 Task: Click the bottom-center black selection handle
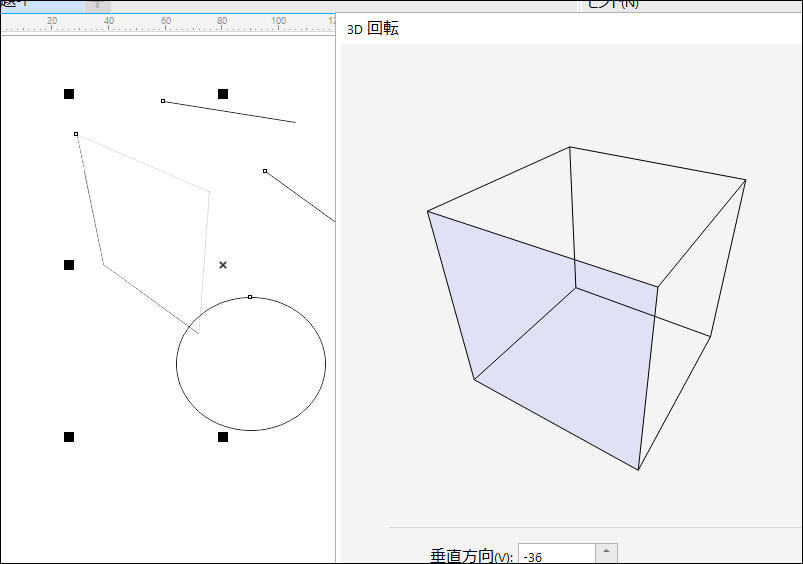223,437
